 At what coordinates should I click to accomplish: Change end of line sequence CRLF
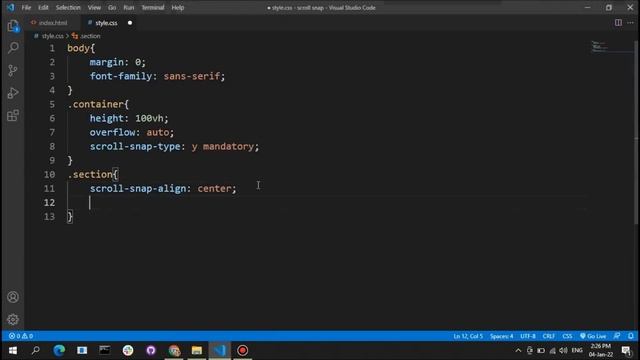click(549, 336)
